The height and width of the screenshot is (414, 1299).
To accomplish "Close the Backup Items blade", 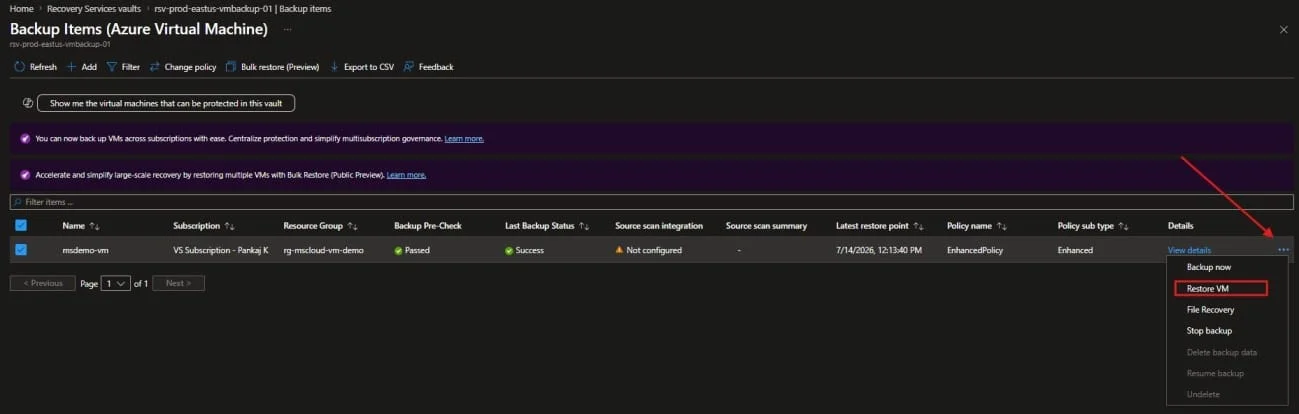I will [x=1283, y=30].
